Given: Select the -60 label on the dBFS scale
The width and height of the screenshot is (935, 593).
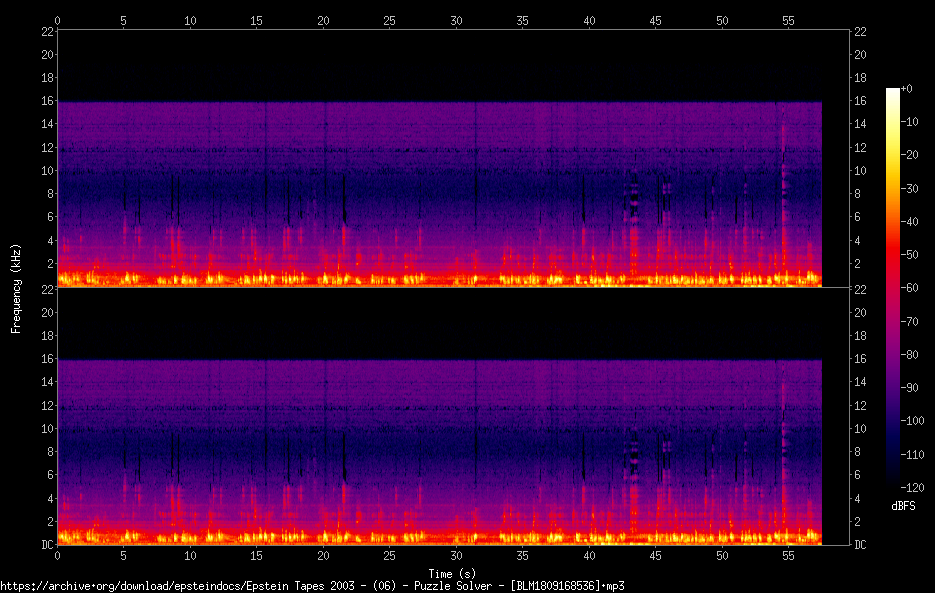Looking at the screenshot, I should [911, 288].
